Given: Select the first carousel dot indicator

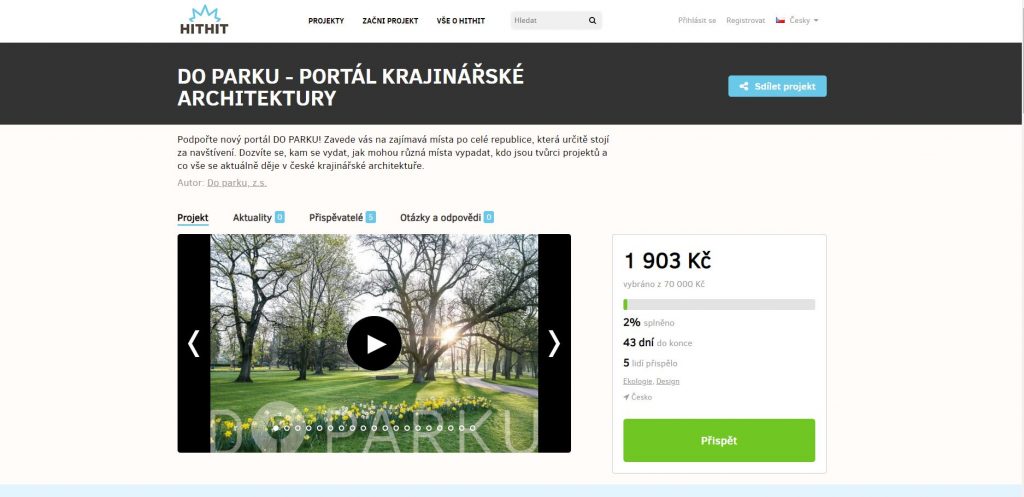Looking at the screenshot, I should (x=276, y=428).
